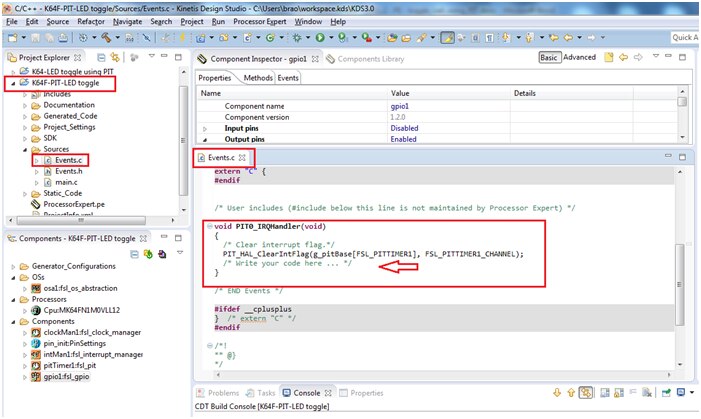
Task: Toggle Mark Occurrences highlighter icon
Action: coord(447,38)
